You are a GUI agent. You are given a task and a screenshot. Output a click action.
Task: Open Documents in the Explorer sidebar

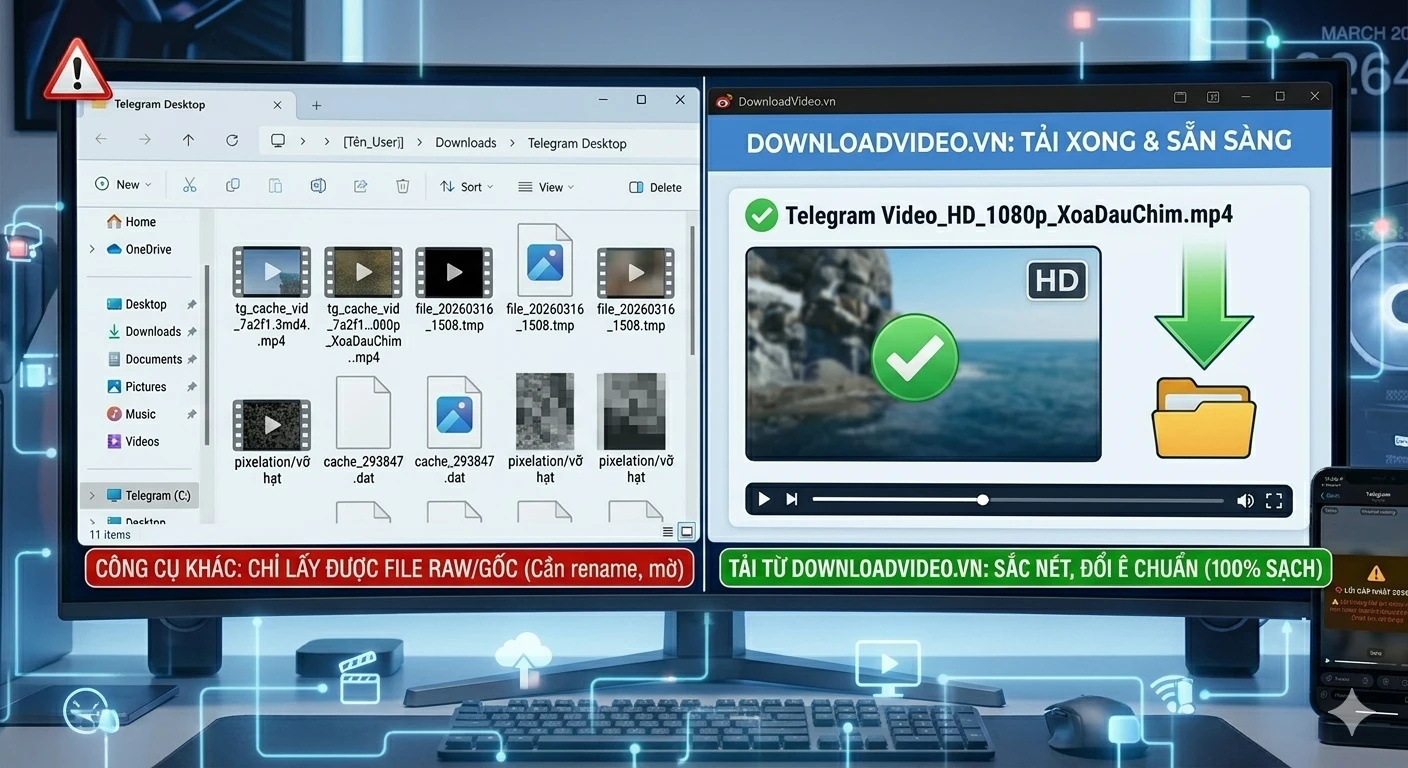tap(145, 359)
